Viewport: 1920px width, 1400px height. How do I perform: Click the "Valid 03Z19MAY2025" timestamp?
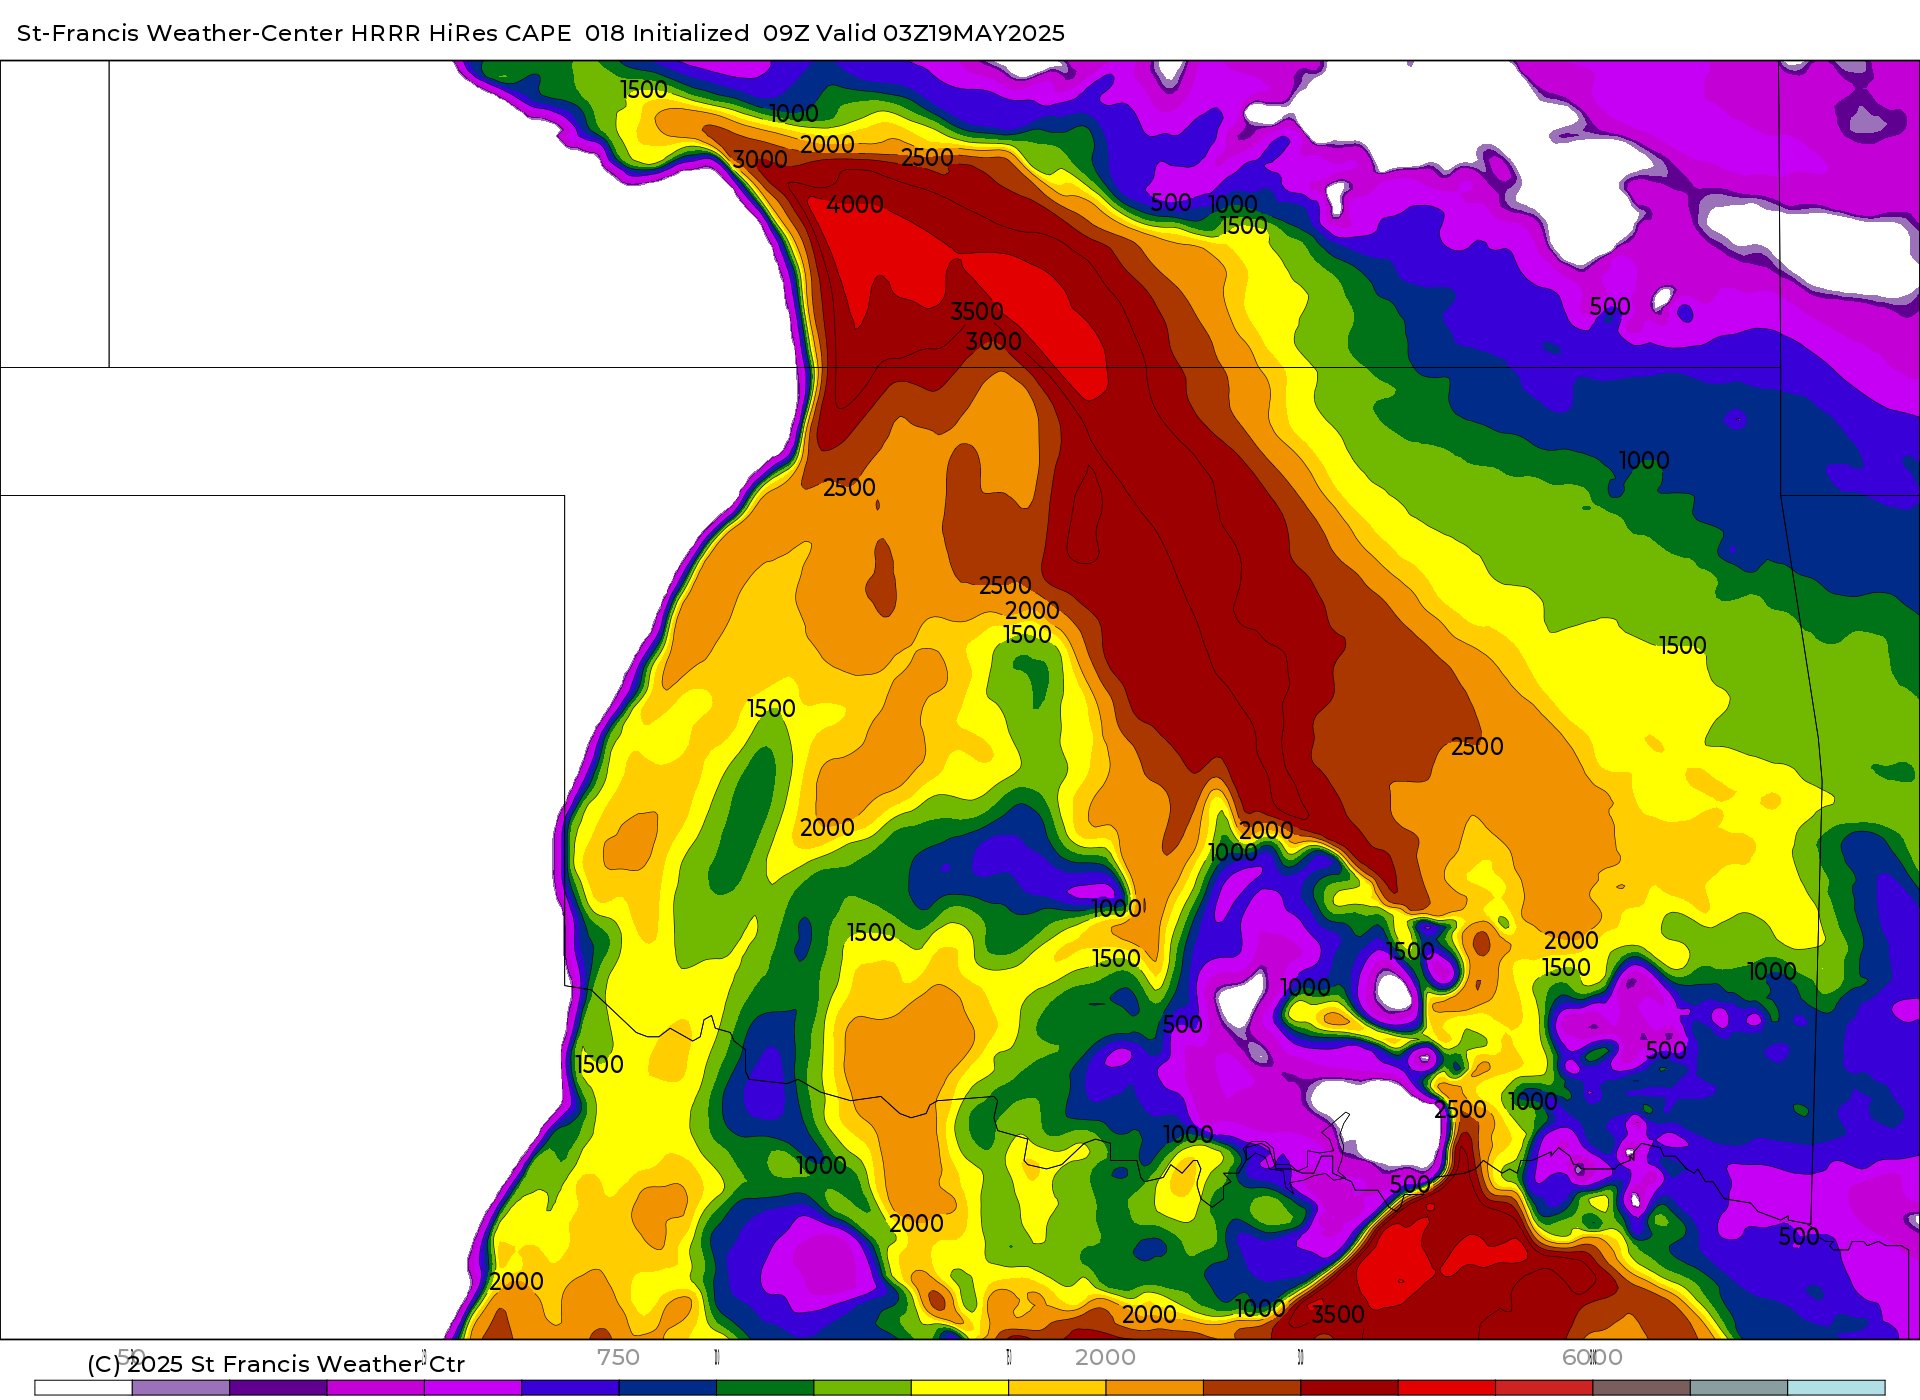(940, 33)
